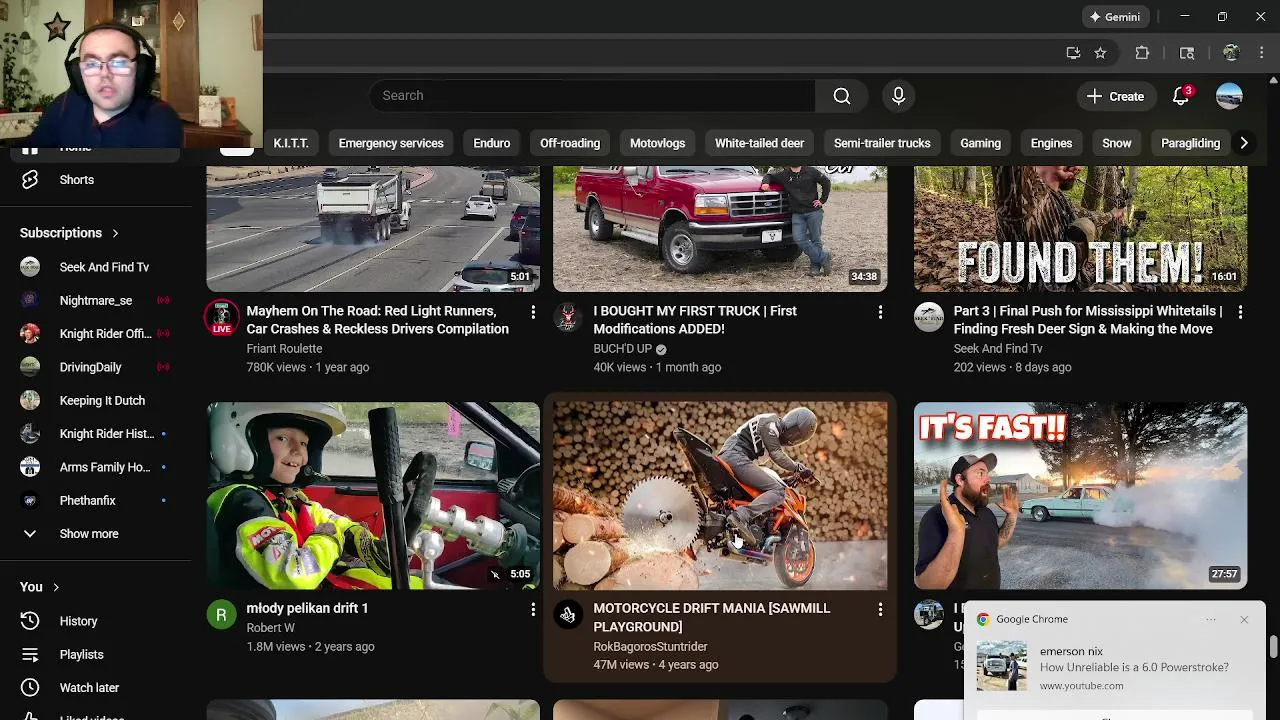This screenshot has width=1280, height=720.
Task: Expand the You section header
Action: pyautogui.click(x=40, y=587)
